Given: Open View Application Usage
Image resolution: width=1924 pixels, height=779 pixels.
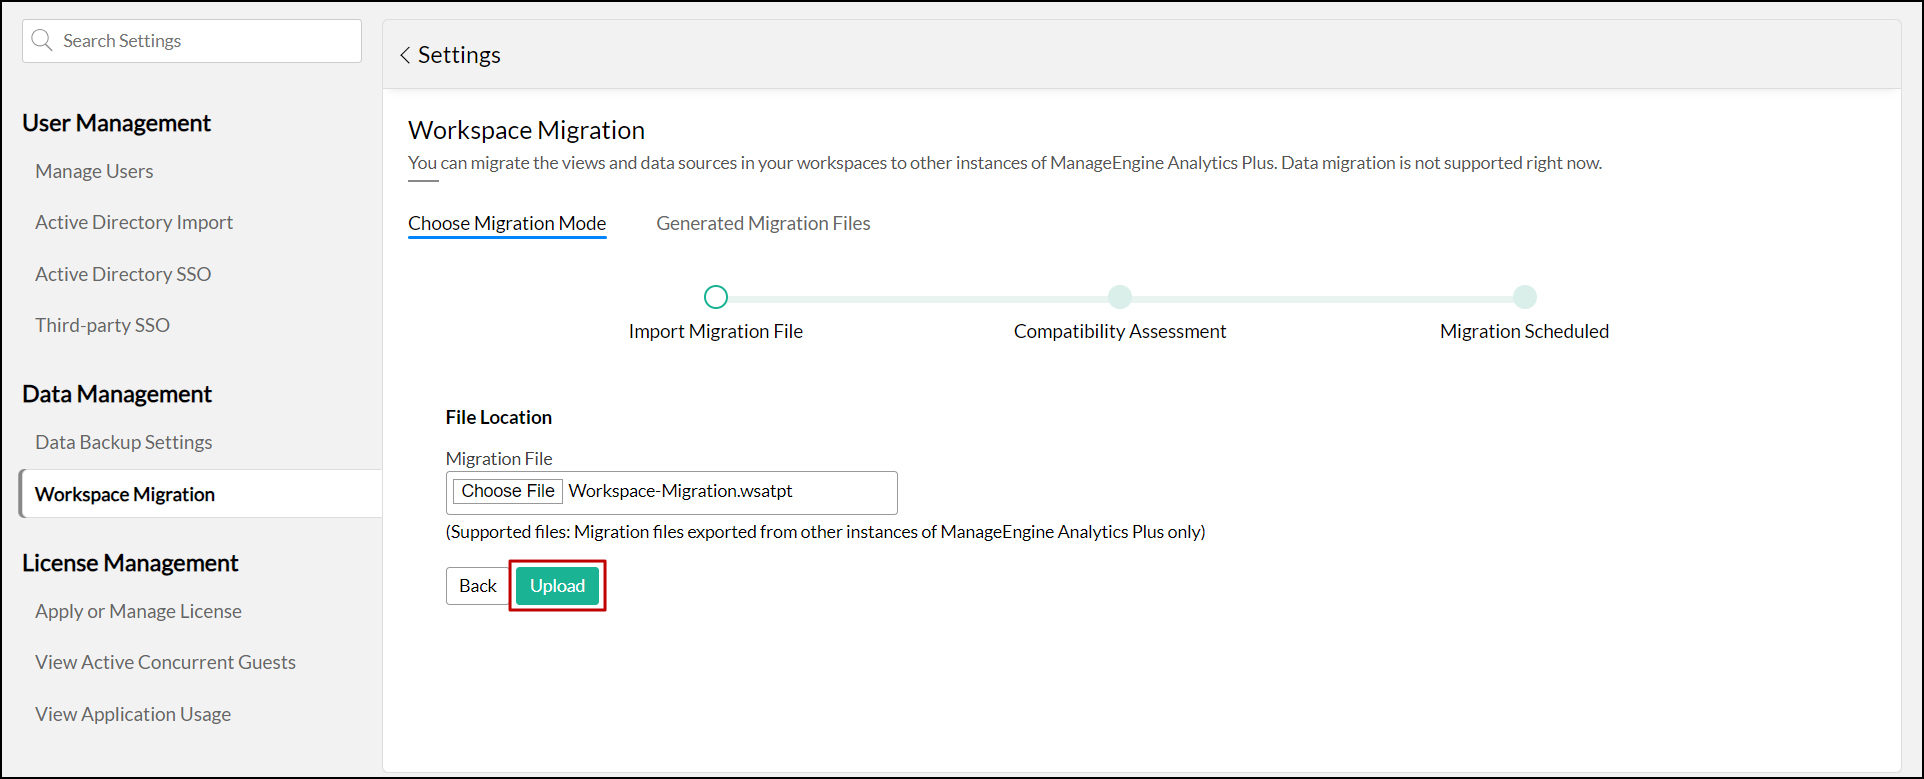Looking at the screenshot, I should pyautogui.click(x=133, y=714).
